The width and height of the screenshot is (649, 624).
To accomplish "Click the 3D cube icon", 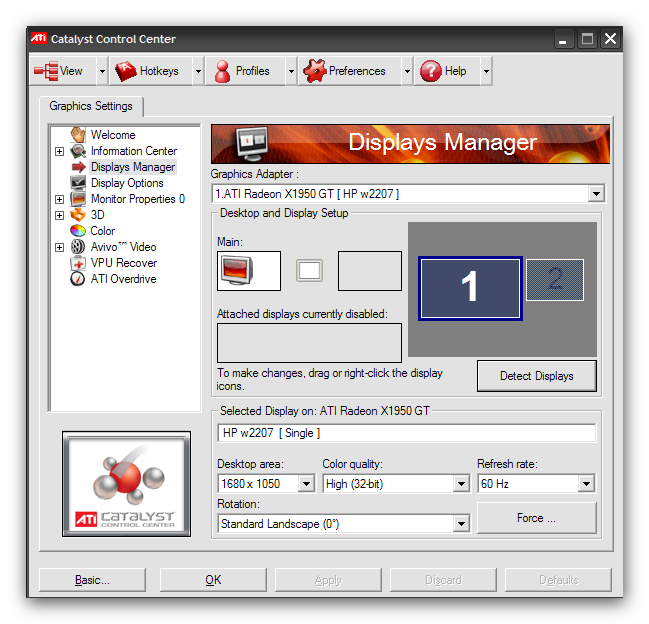I will coord(78,215).
